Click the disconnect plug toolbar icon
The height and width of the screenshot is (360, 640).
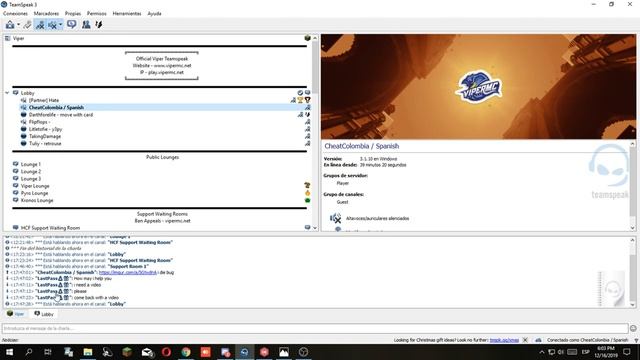[x=27, y=25]
